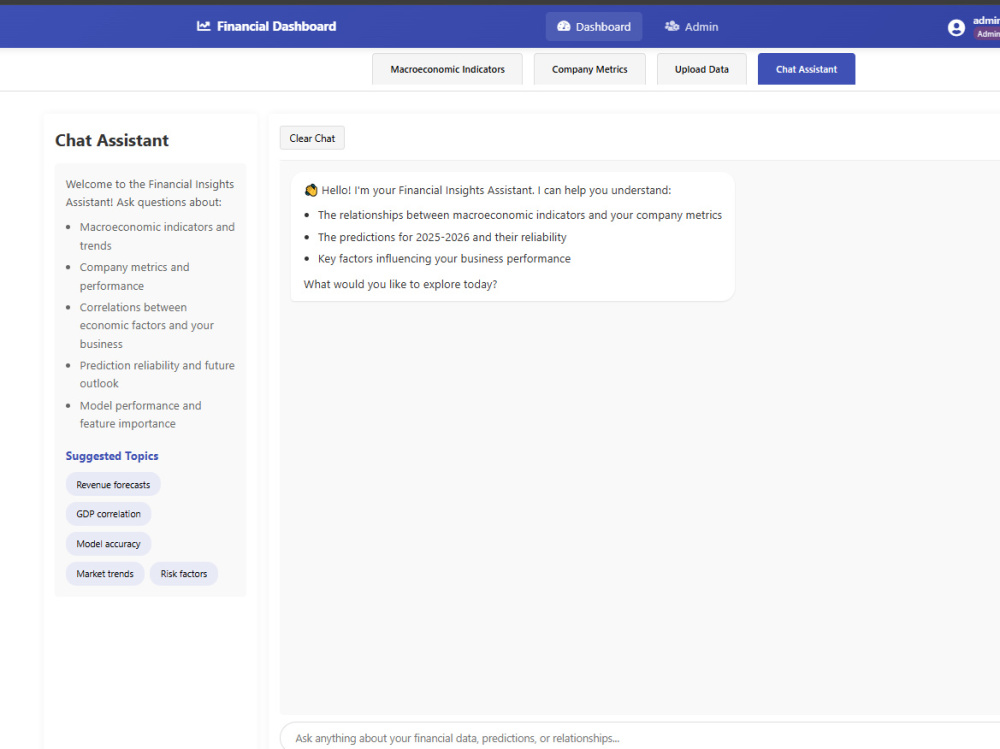The image size is (1000, 749).
Task: Click the waving hand emoji in greeting
Action: click(x=311, y=190)
